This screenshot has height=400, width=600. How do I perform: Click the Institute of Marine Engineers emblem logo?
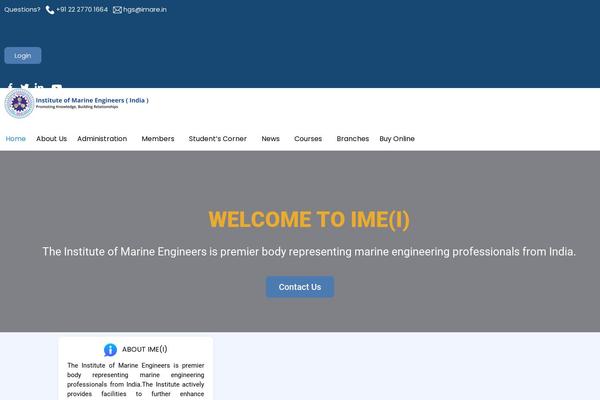[x=20, y=103]
